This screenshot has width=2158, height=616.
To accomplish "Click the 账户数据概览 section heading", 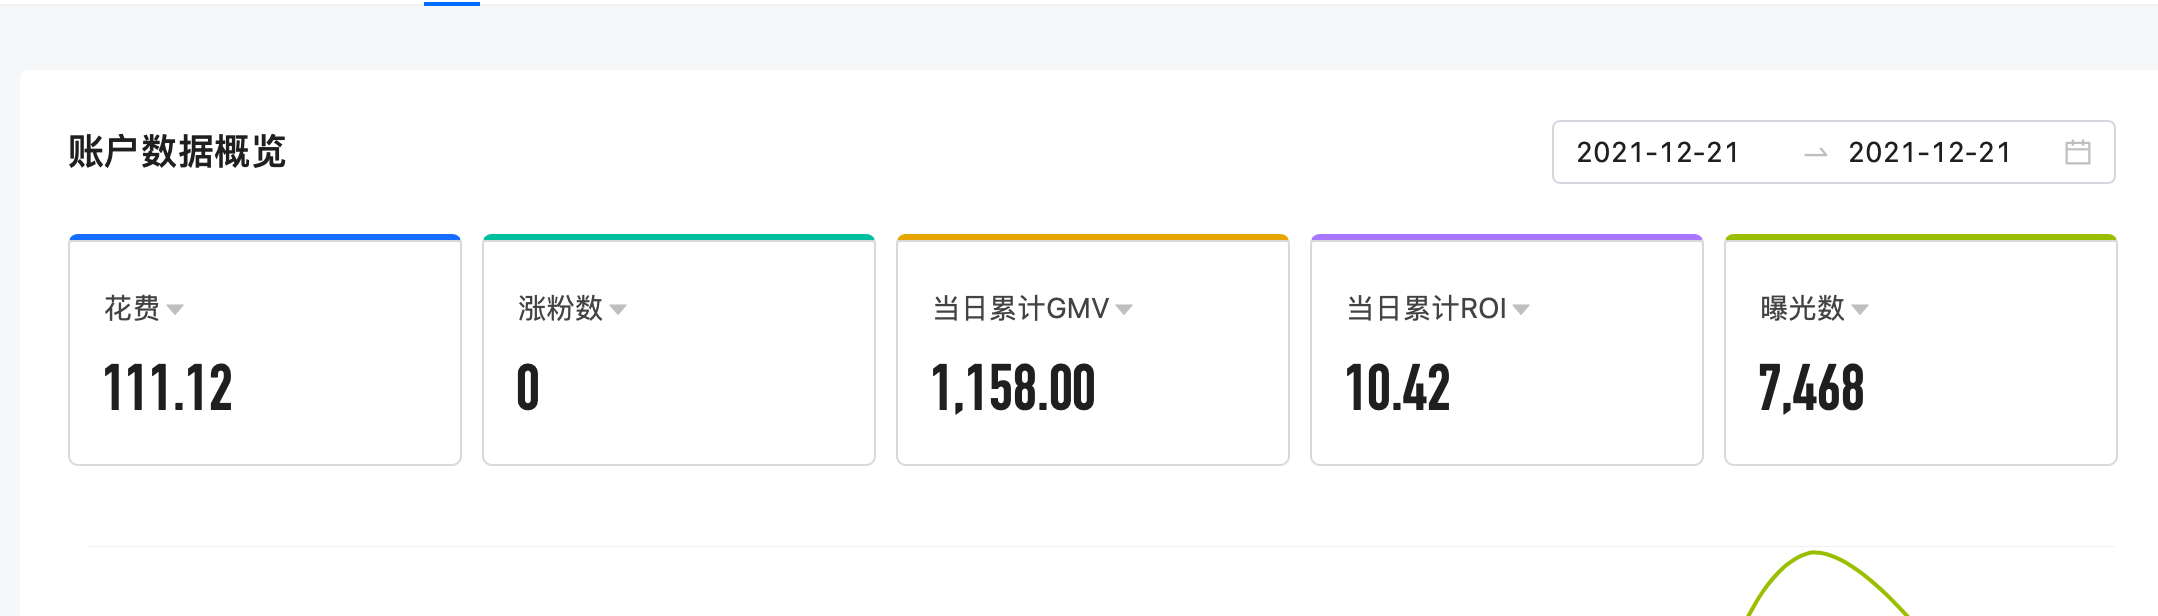I will [x=177, y=152].
